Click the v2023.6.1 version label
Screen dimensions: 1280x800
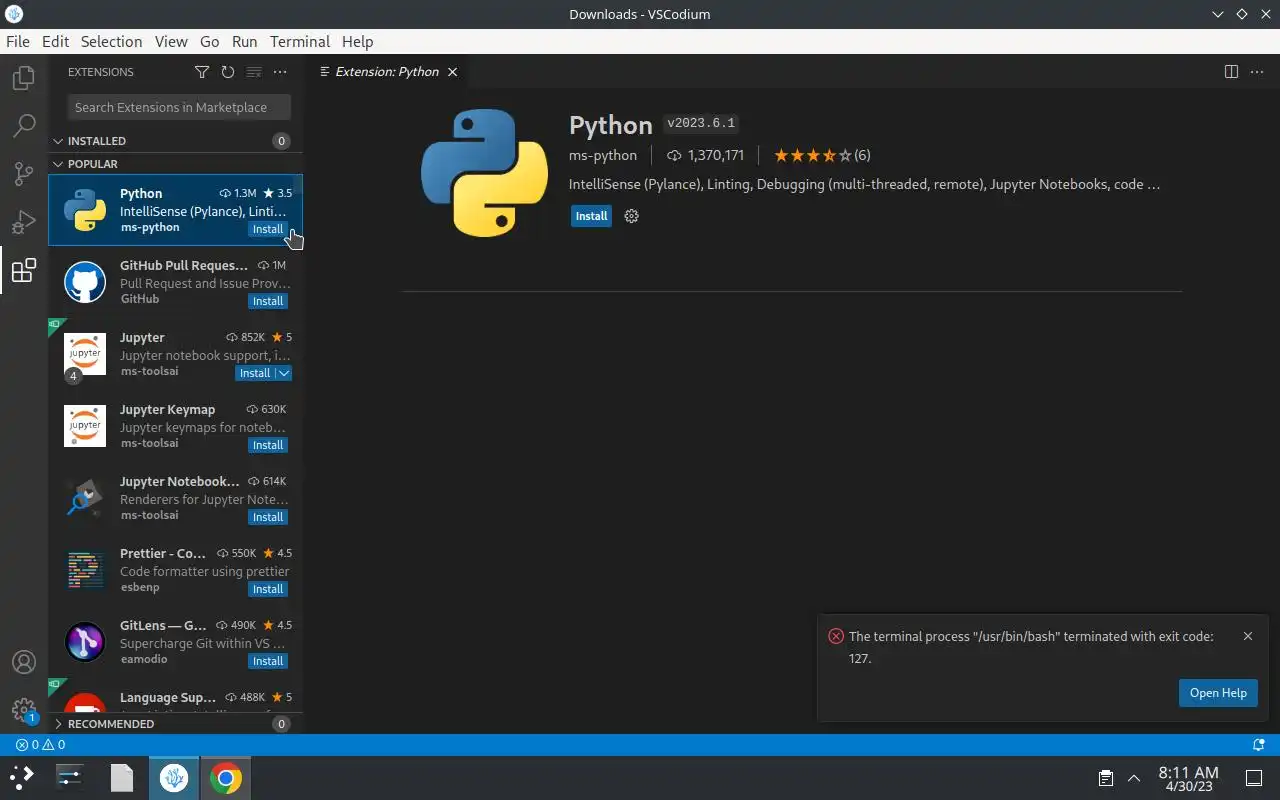coord(701,123)
